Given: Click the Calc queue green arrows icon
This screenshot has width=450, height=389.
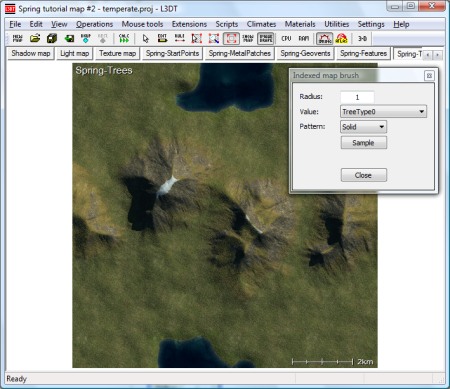Looking at the screenshot, I should [x=124, y=39].
